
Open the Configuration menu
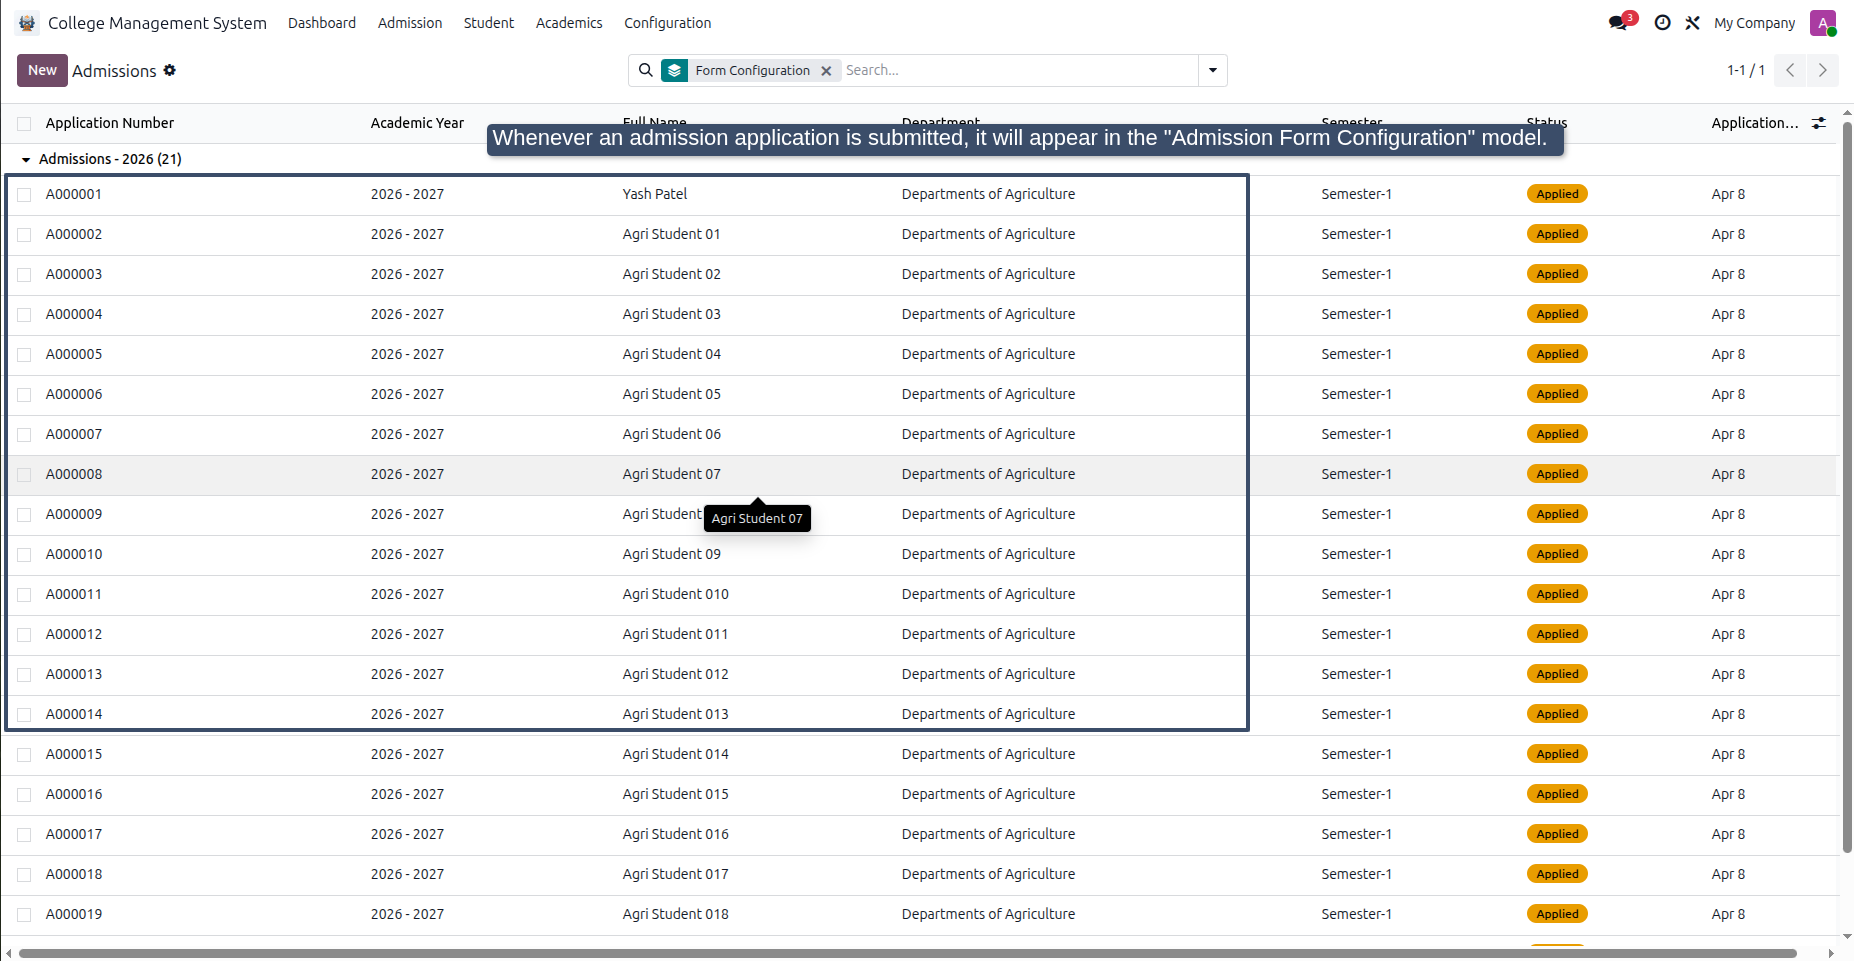(x=668, y=23)
